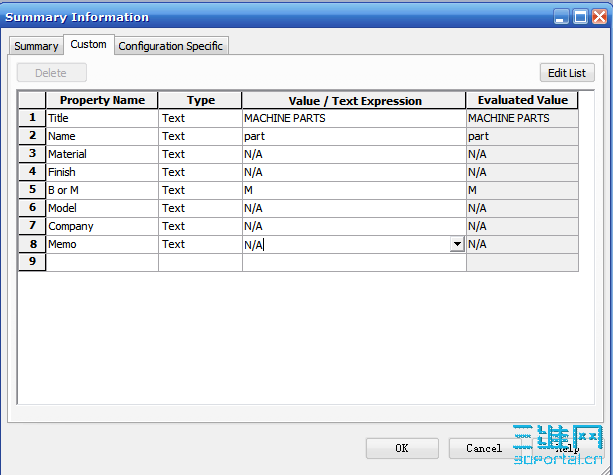Minimize the Summary Information window
Screen dimensions: 613x475
pyautogui.click(x=561, y=17)
